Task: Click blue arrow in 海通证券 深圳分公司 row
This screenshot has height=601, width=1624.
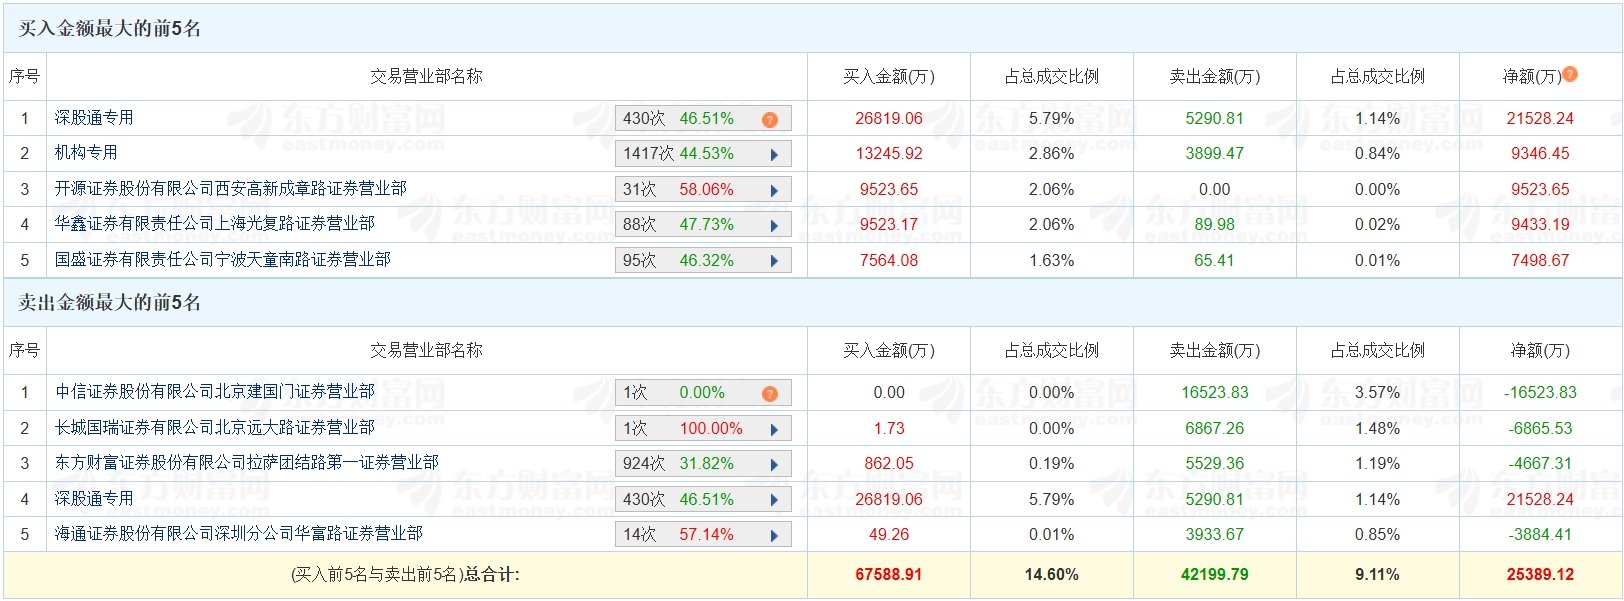Action: tap(774, 535)
